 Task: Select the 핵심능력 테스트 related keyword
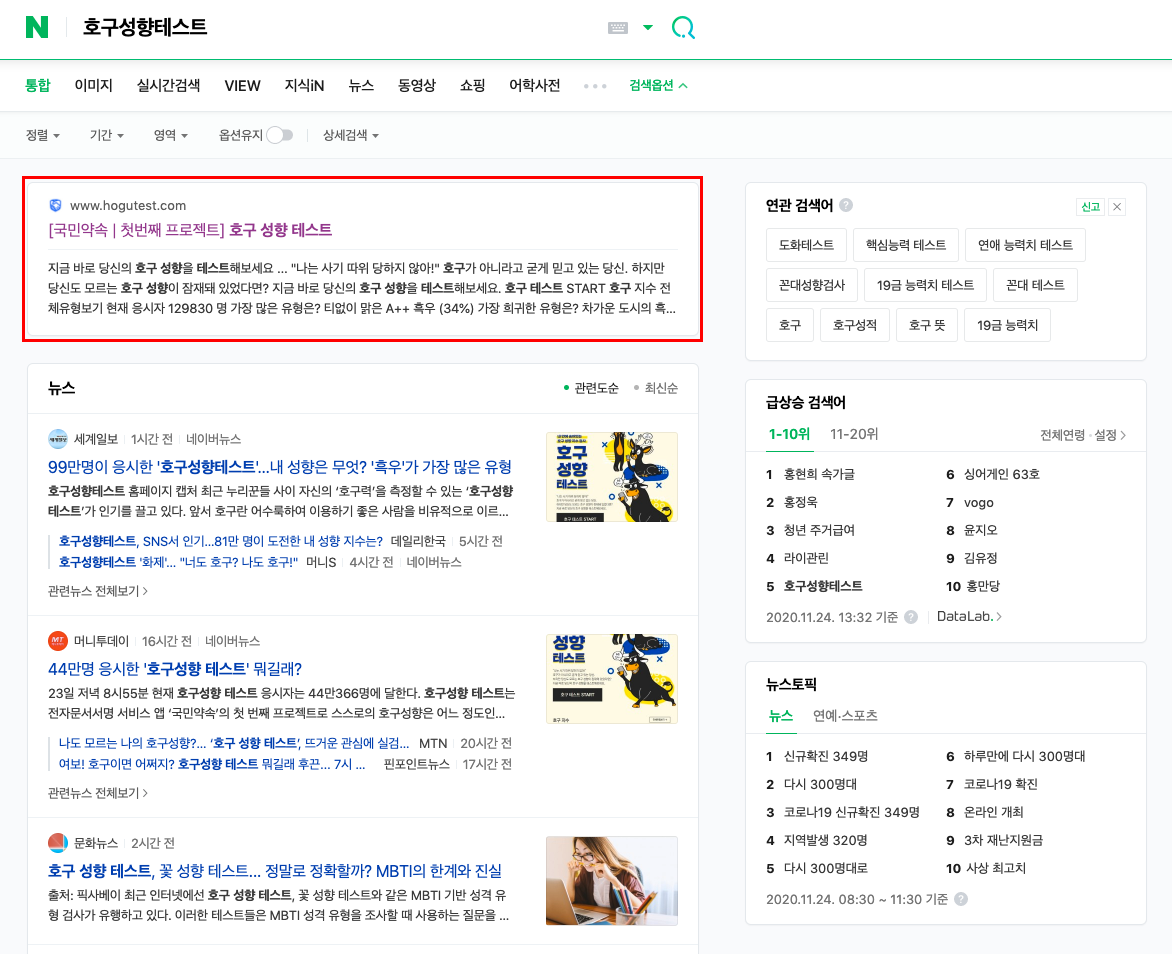(906, 244)
